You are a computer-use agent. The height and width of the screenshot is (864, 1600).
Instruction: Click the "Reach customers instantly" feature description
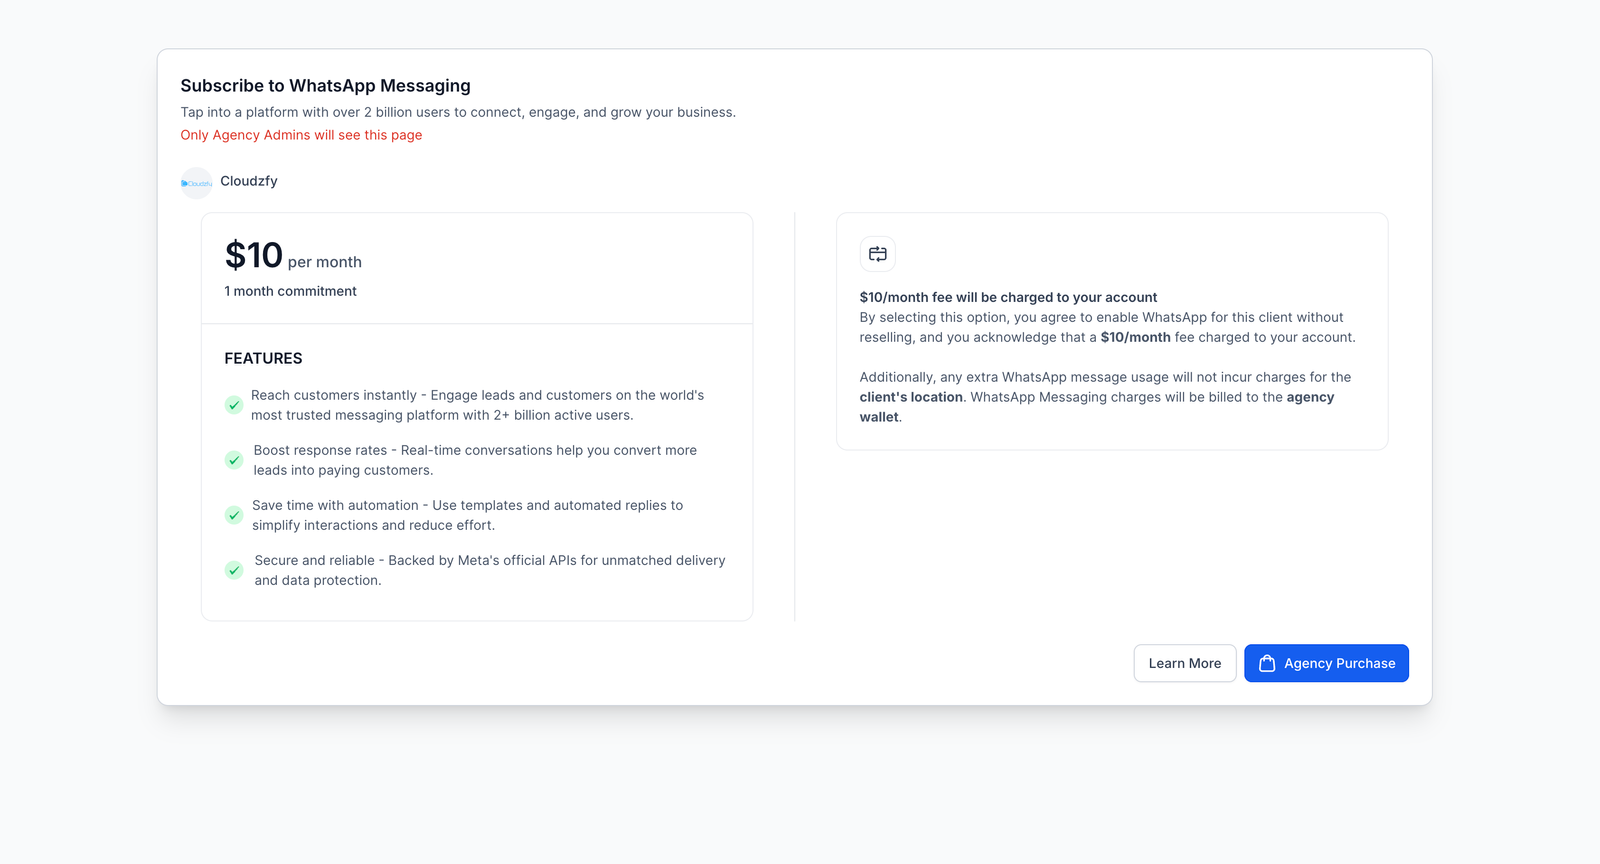(x=477, y=405)
